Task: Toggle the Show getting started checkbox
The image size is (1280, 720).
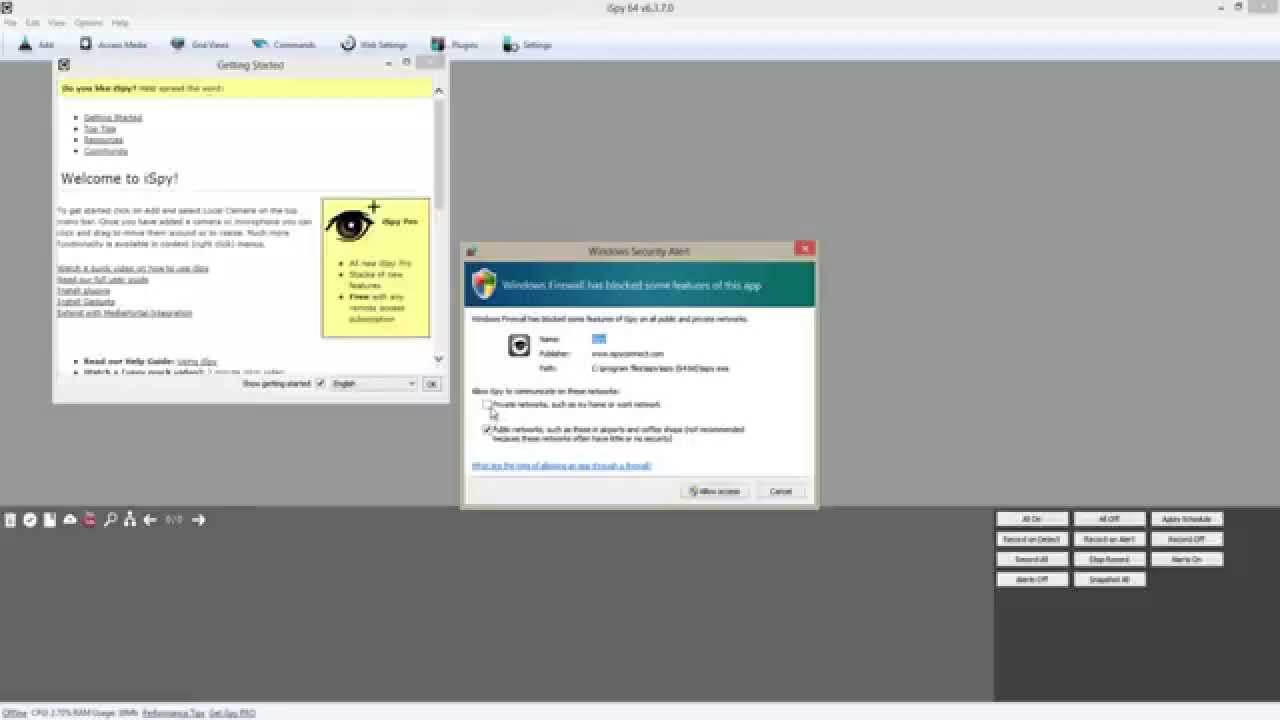Action: click(320, 383)
